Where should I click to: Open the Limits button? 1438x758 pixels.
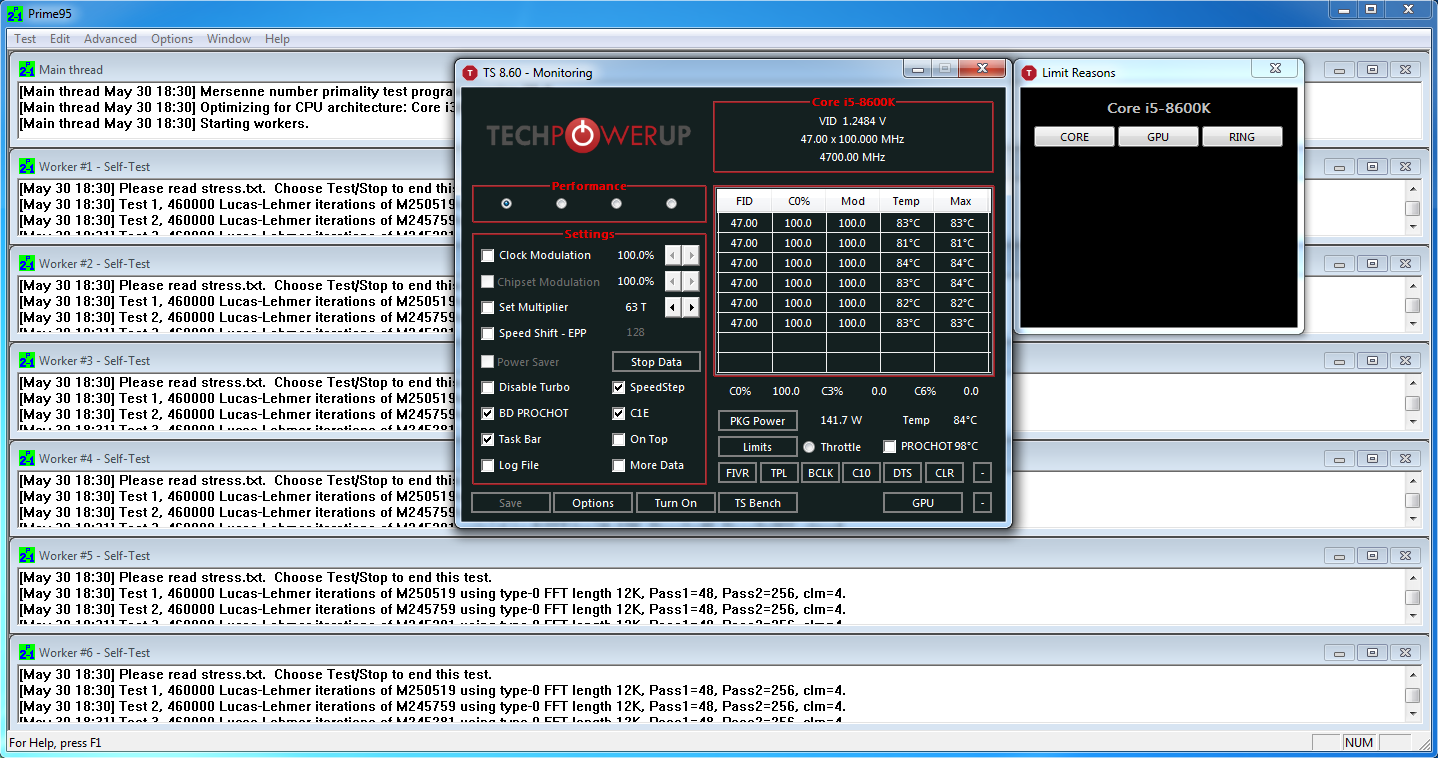pyautogui.click(x=758, y=447)
